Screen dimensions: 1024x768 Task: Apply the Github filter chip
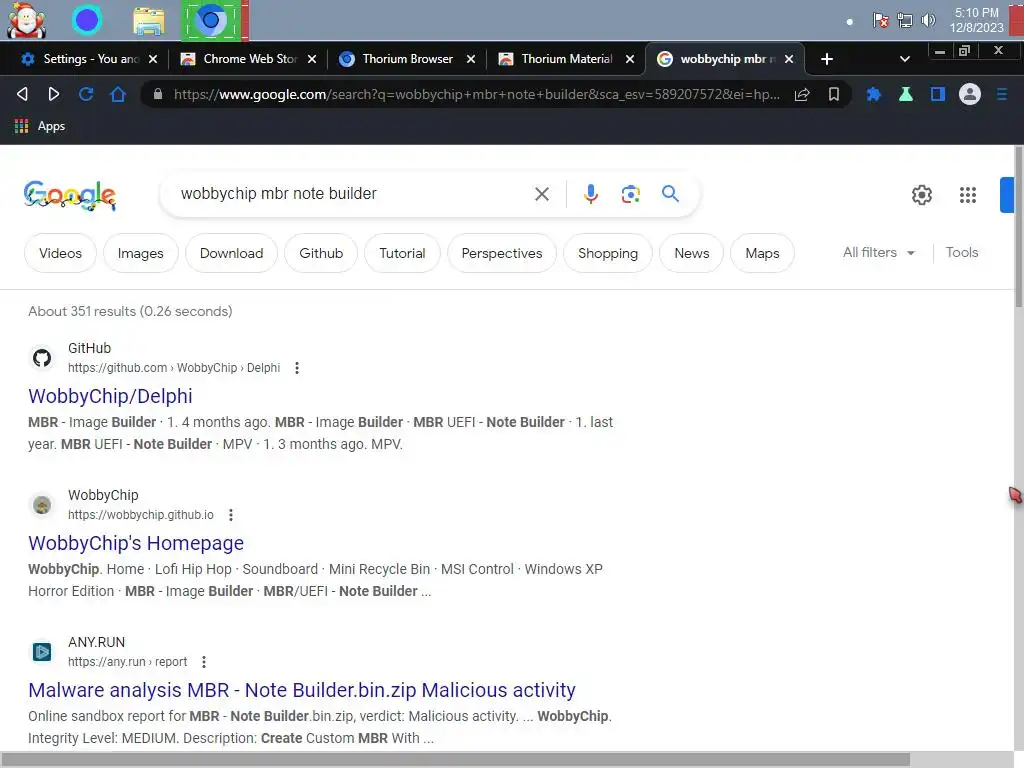pos(321,253)
